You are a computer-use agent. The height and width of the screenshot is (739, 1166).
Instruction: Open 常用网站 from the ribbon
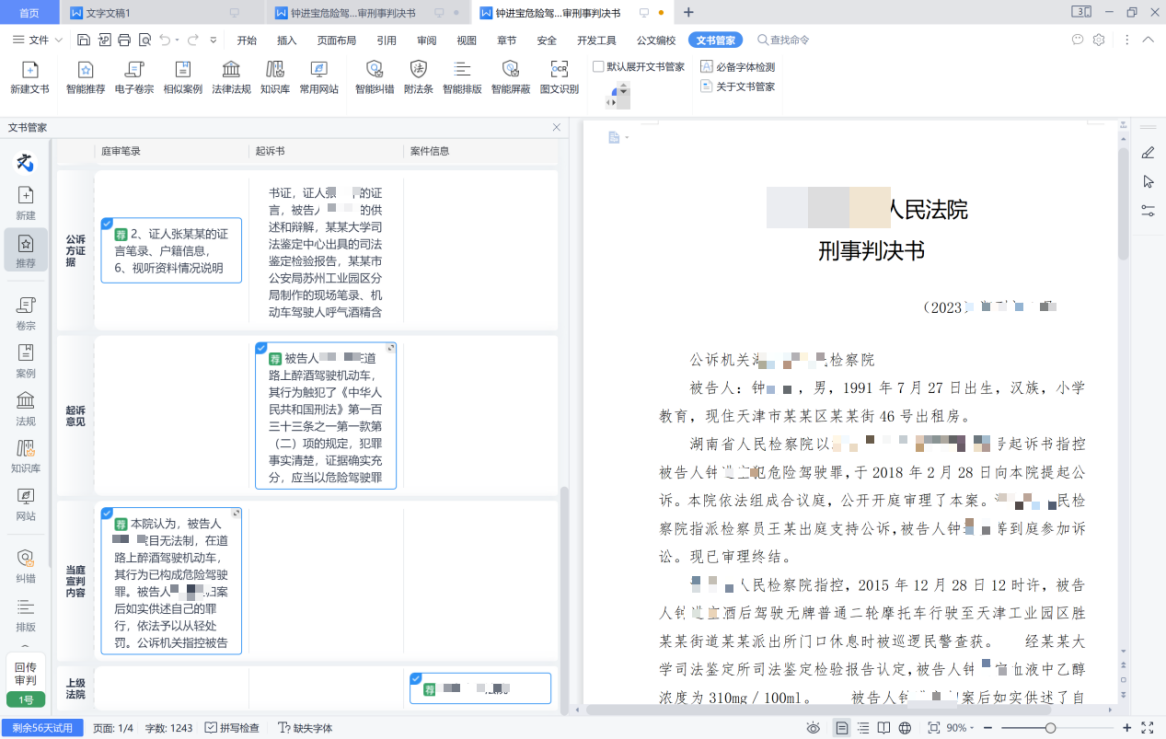pyautogui.click(x=319, y=77)
